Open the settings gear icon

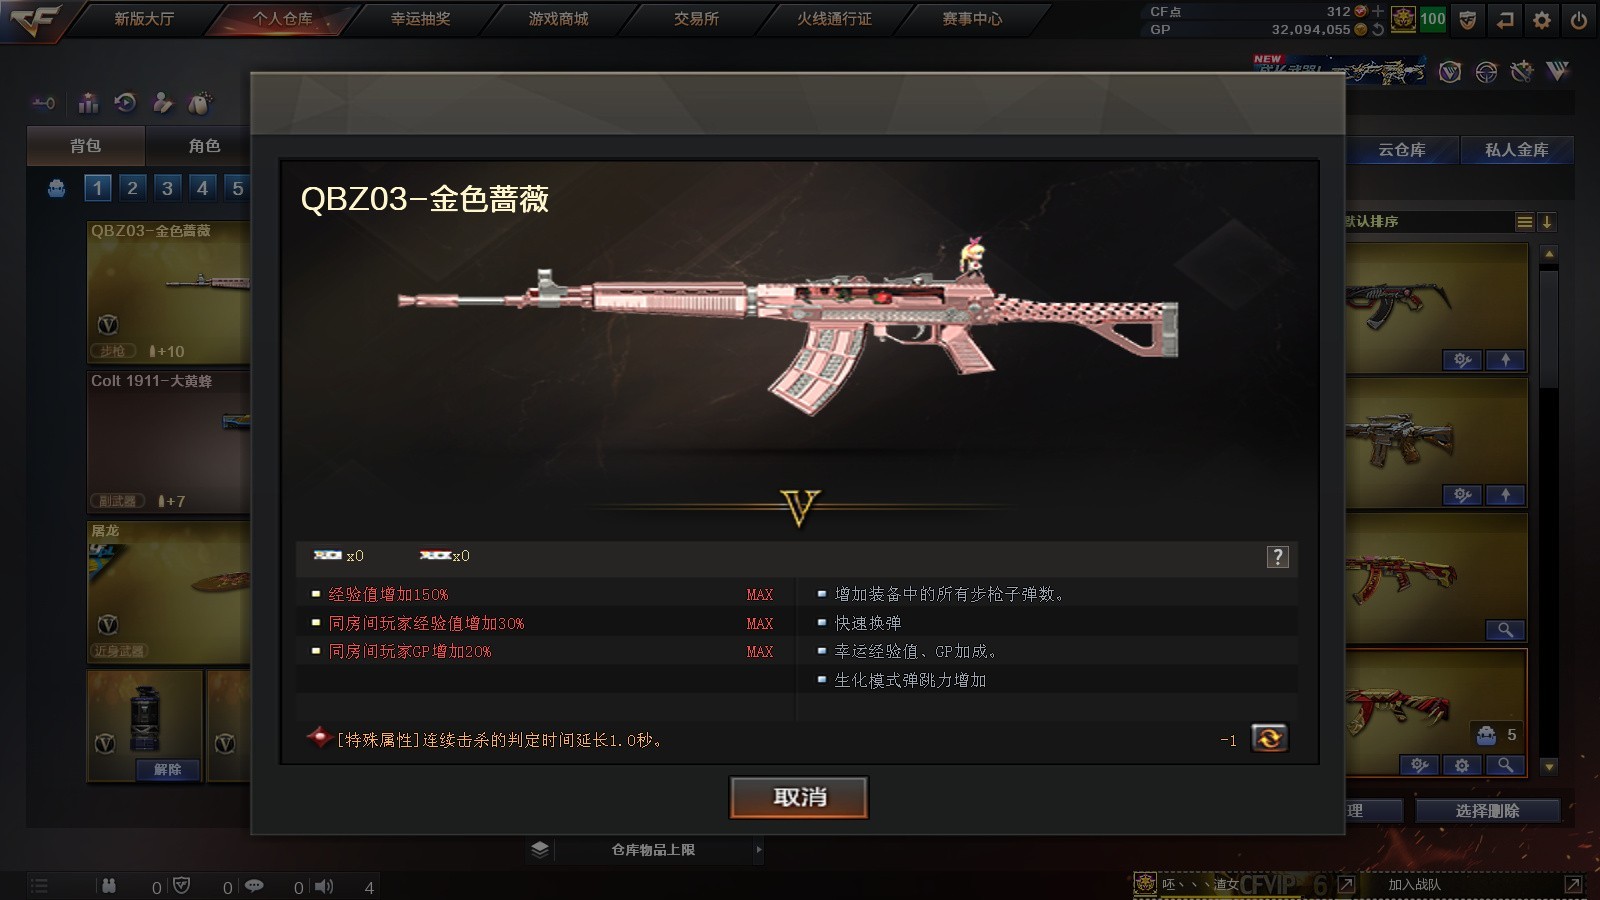pos(1542,19)
